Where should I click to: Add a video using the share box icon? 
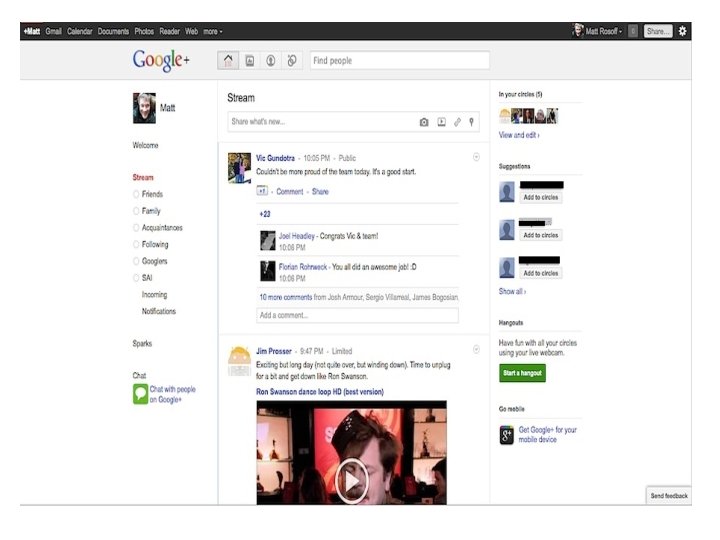(441, 122)
